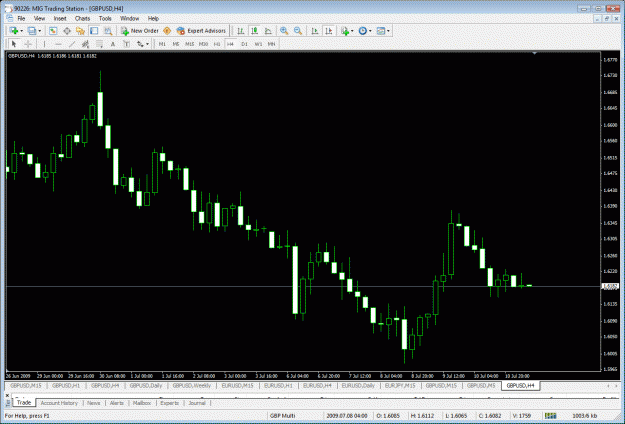
Task: Expand the Periods dropdown arrow
Action: tap(370, 31)
